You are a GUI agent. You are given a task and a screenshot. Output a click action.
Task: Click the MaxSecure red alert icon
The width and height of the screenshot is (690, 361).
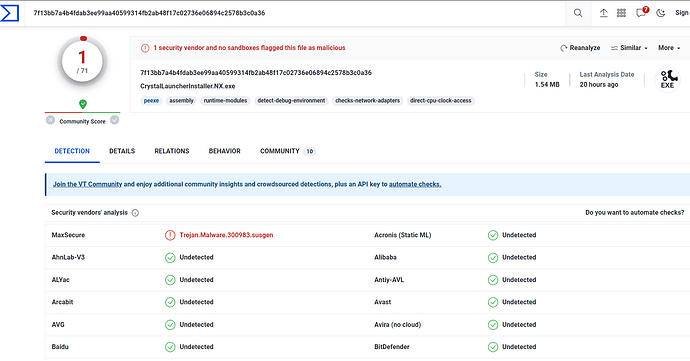coord(170,235)
